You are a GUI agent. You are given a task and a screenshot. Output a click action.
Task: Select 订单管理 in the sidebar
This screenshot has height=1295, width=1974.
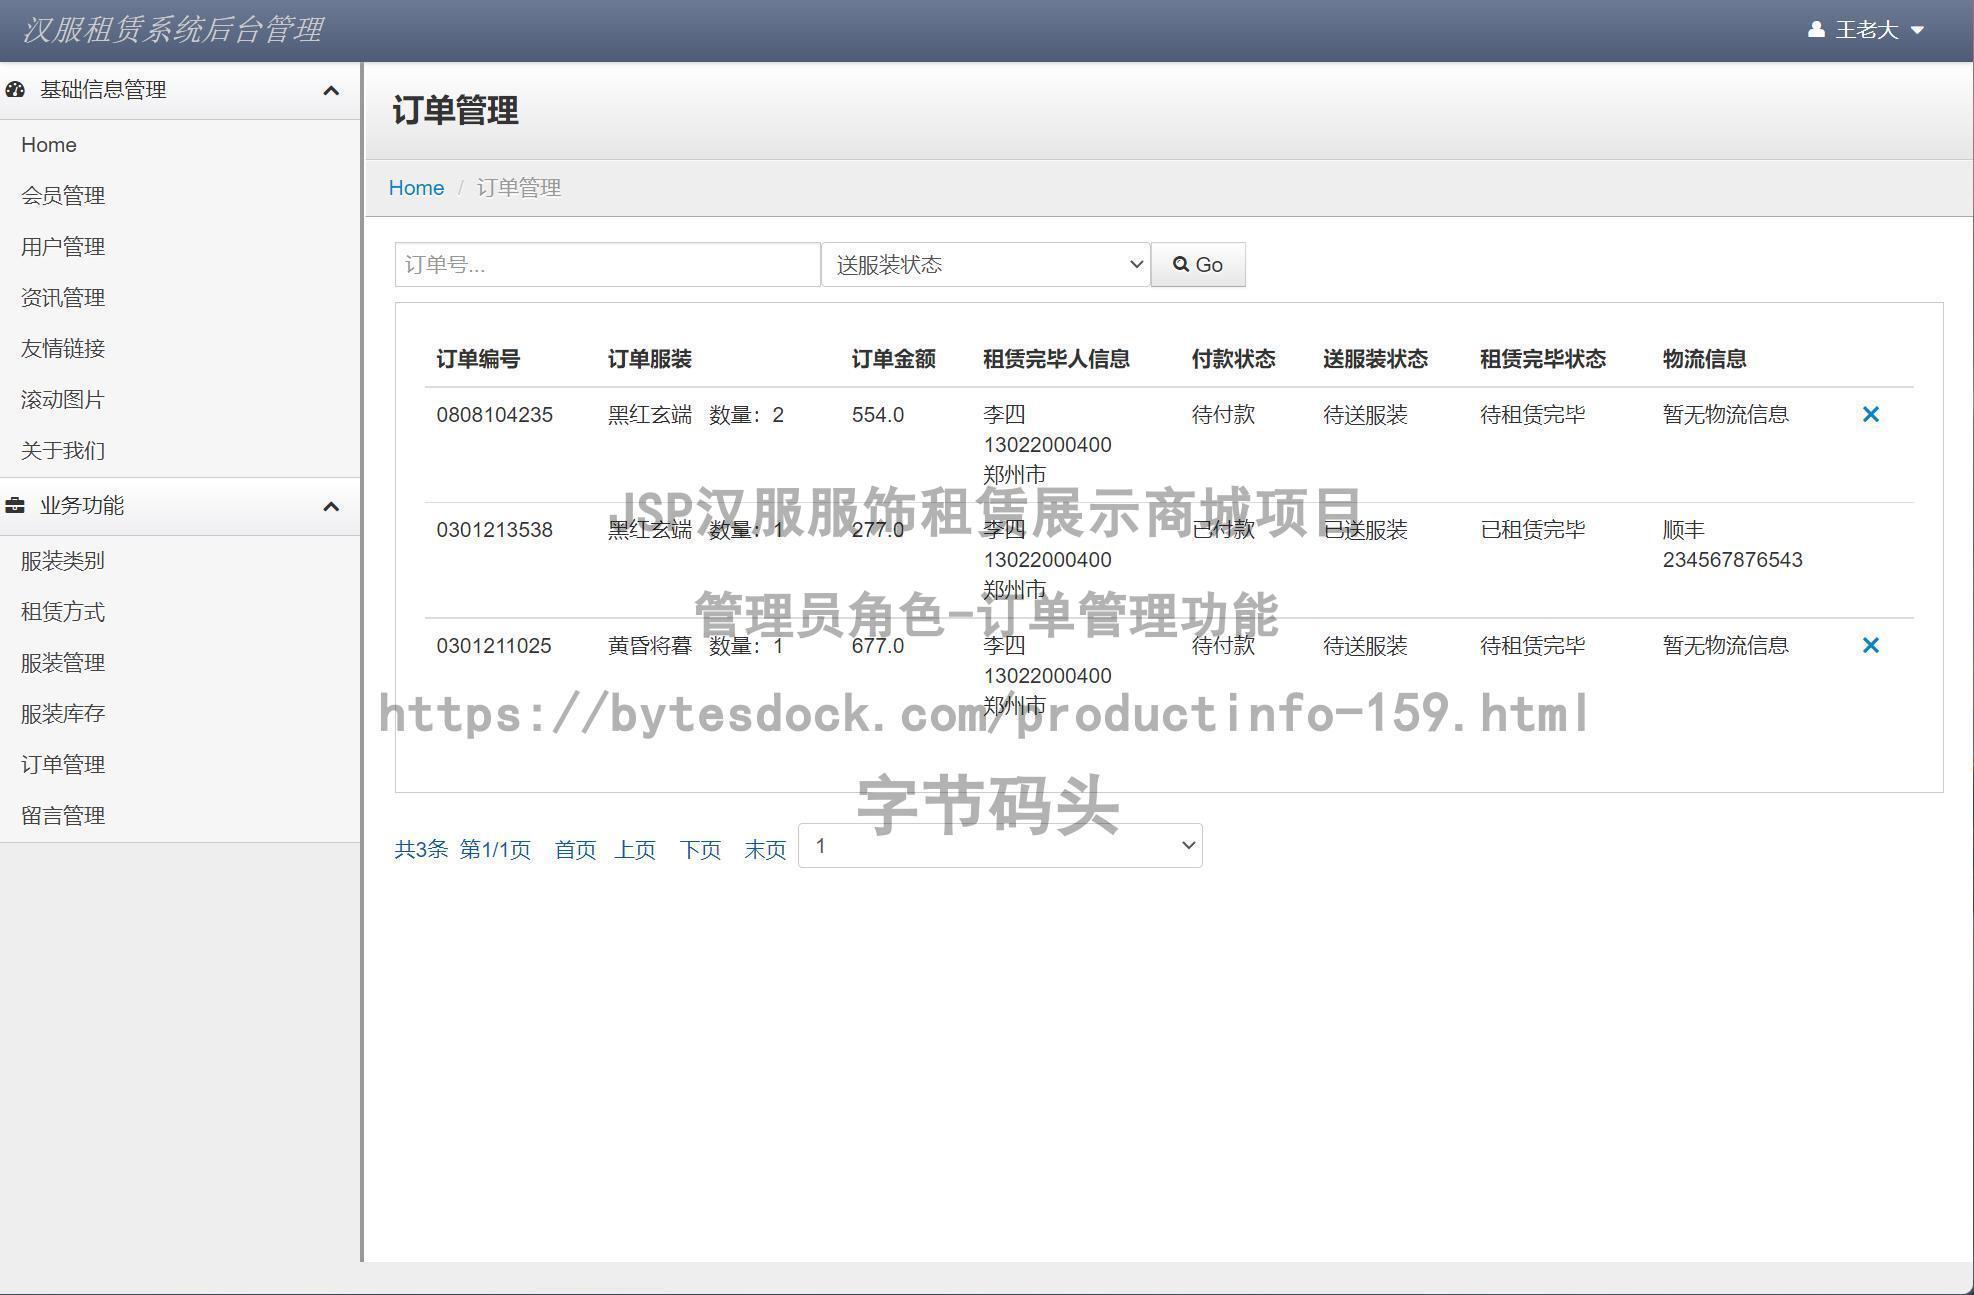(63, 765)
